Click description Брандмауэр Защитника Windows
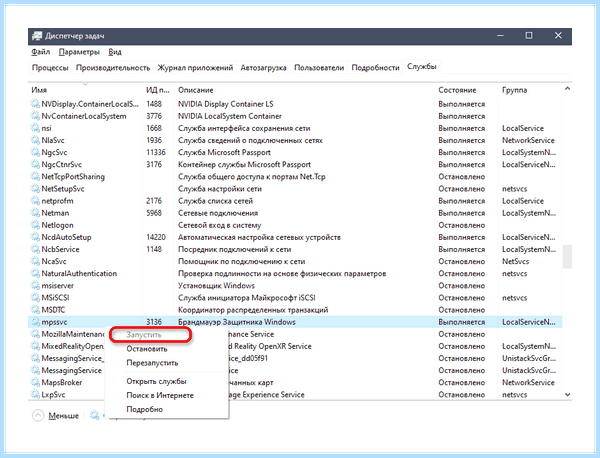This screenshot has width=600, height=458. click(237, 322)
